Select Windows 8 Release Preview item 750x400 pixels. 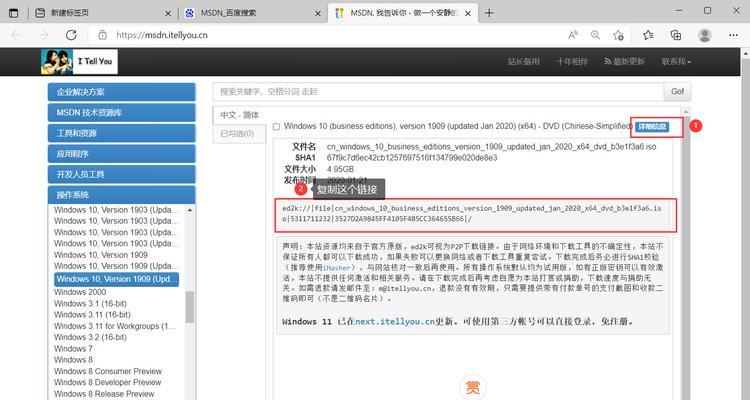coord(104,394)
